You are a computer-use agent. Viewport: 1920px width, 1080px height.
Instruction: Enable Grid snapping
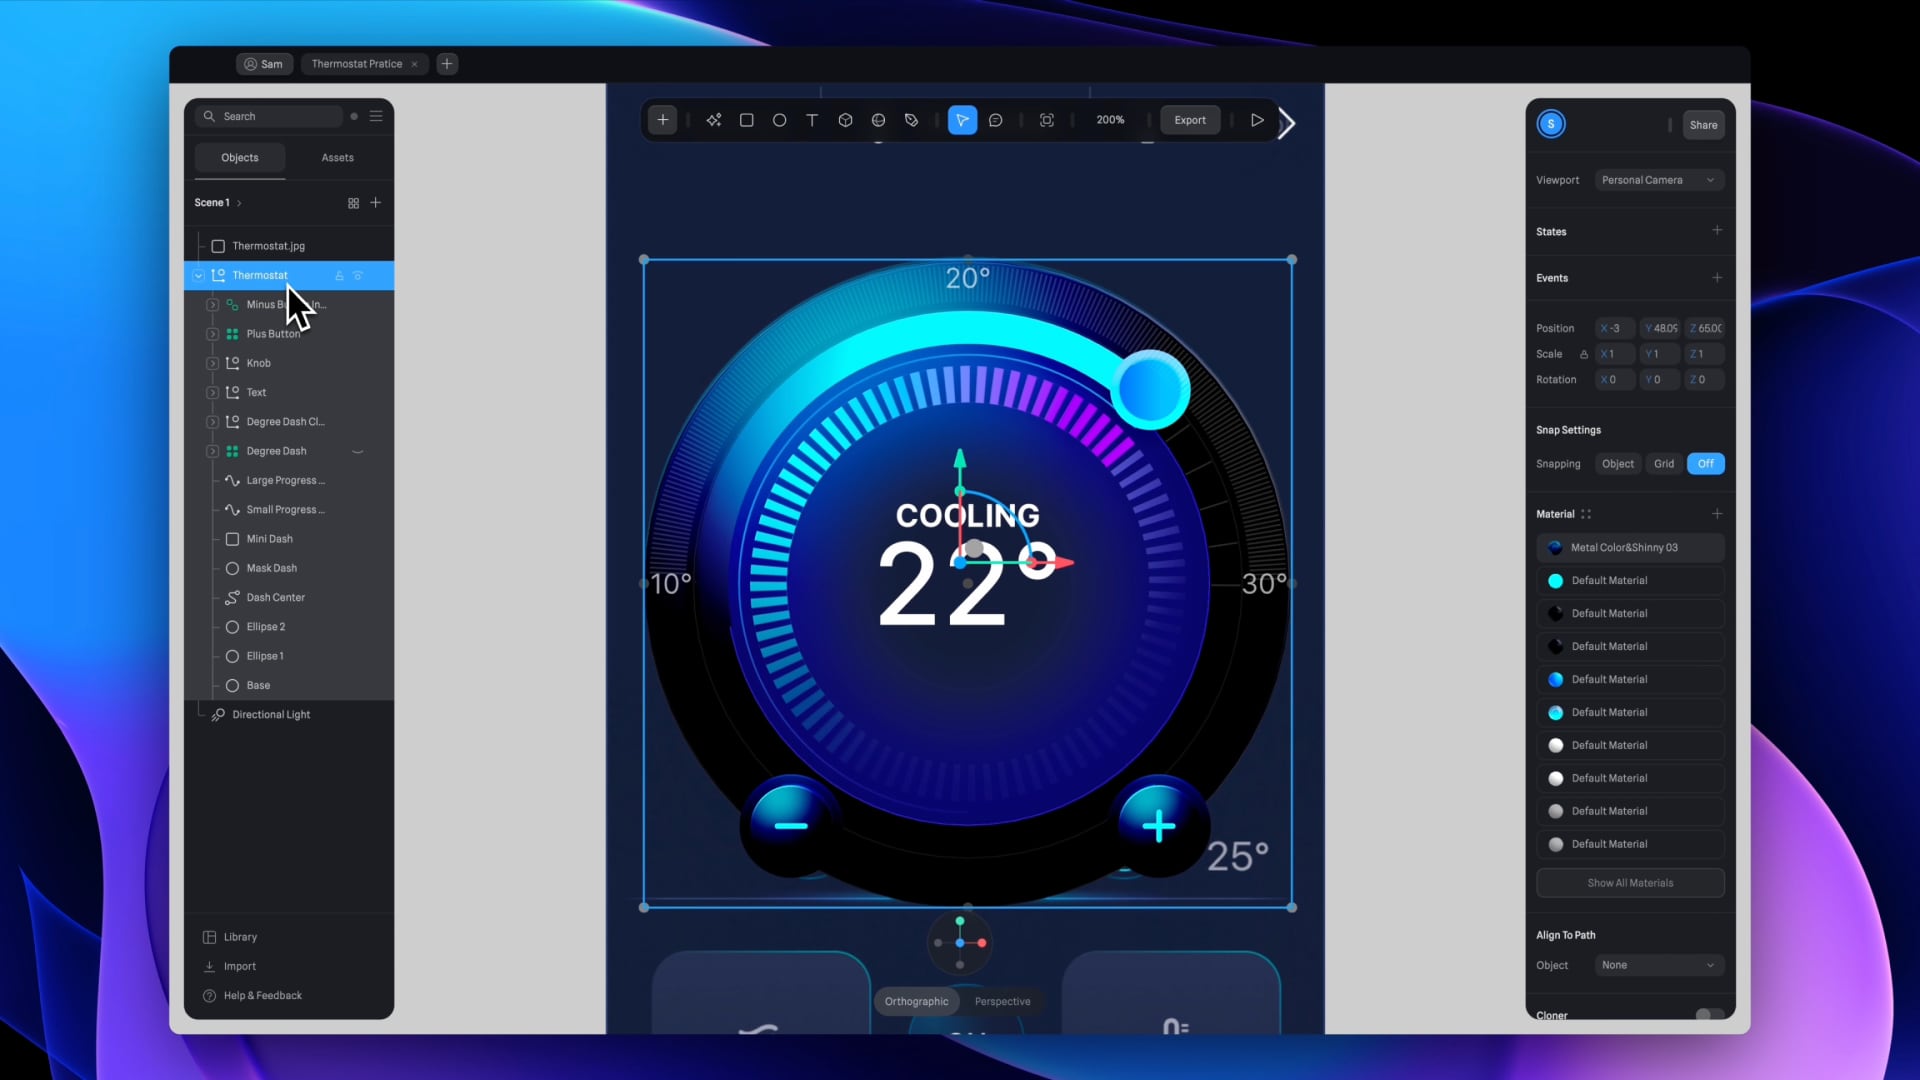pos(1663,464)
